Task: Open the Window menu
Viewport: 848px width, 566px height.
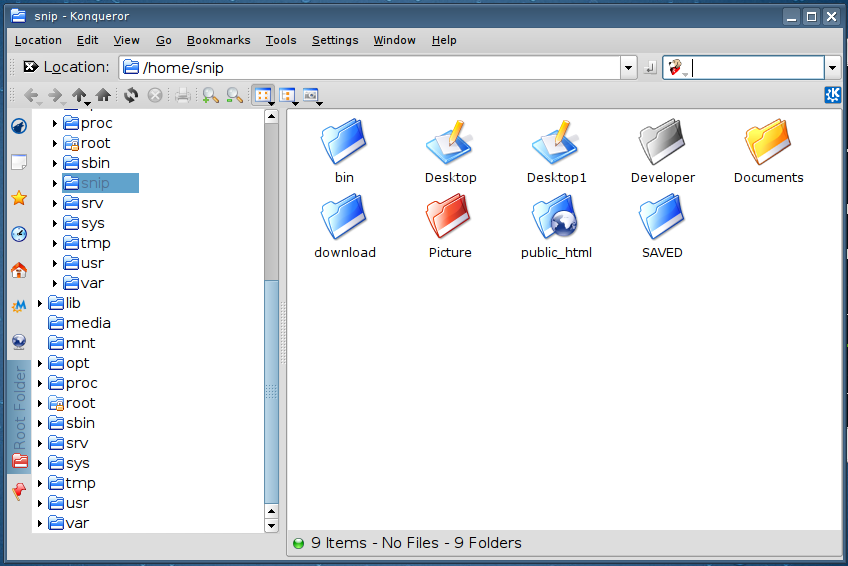Action: click(394, 41)
